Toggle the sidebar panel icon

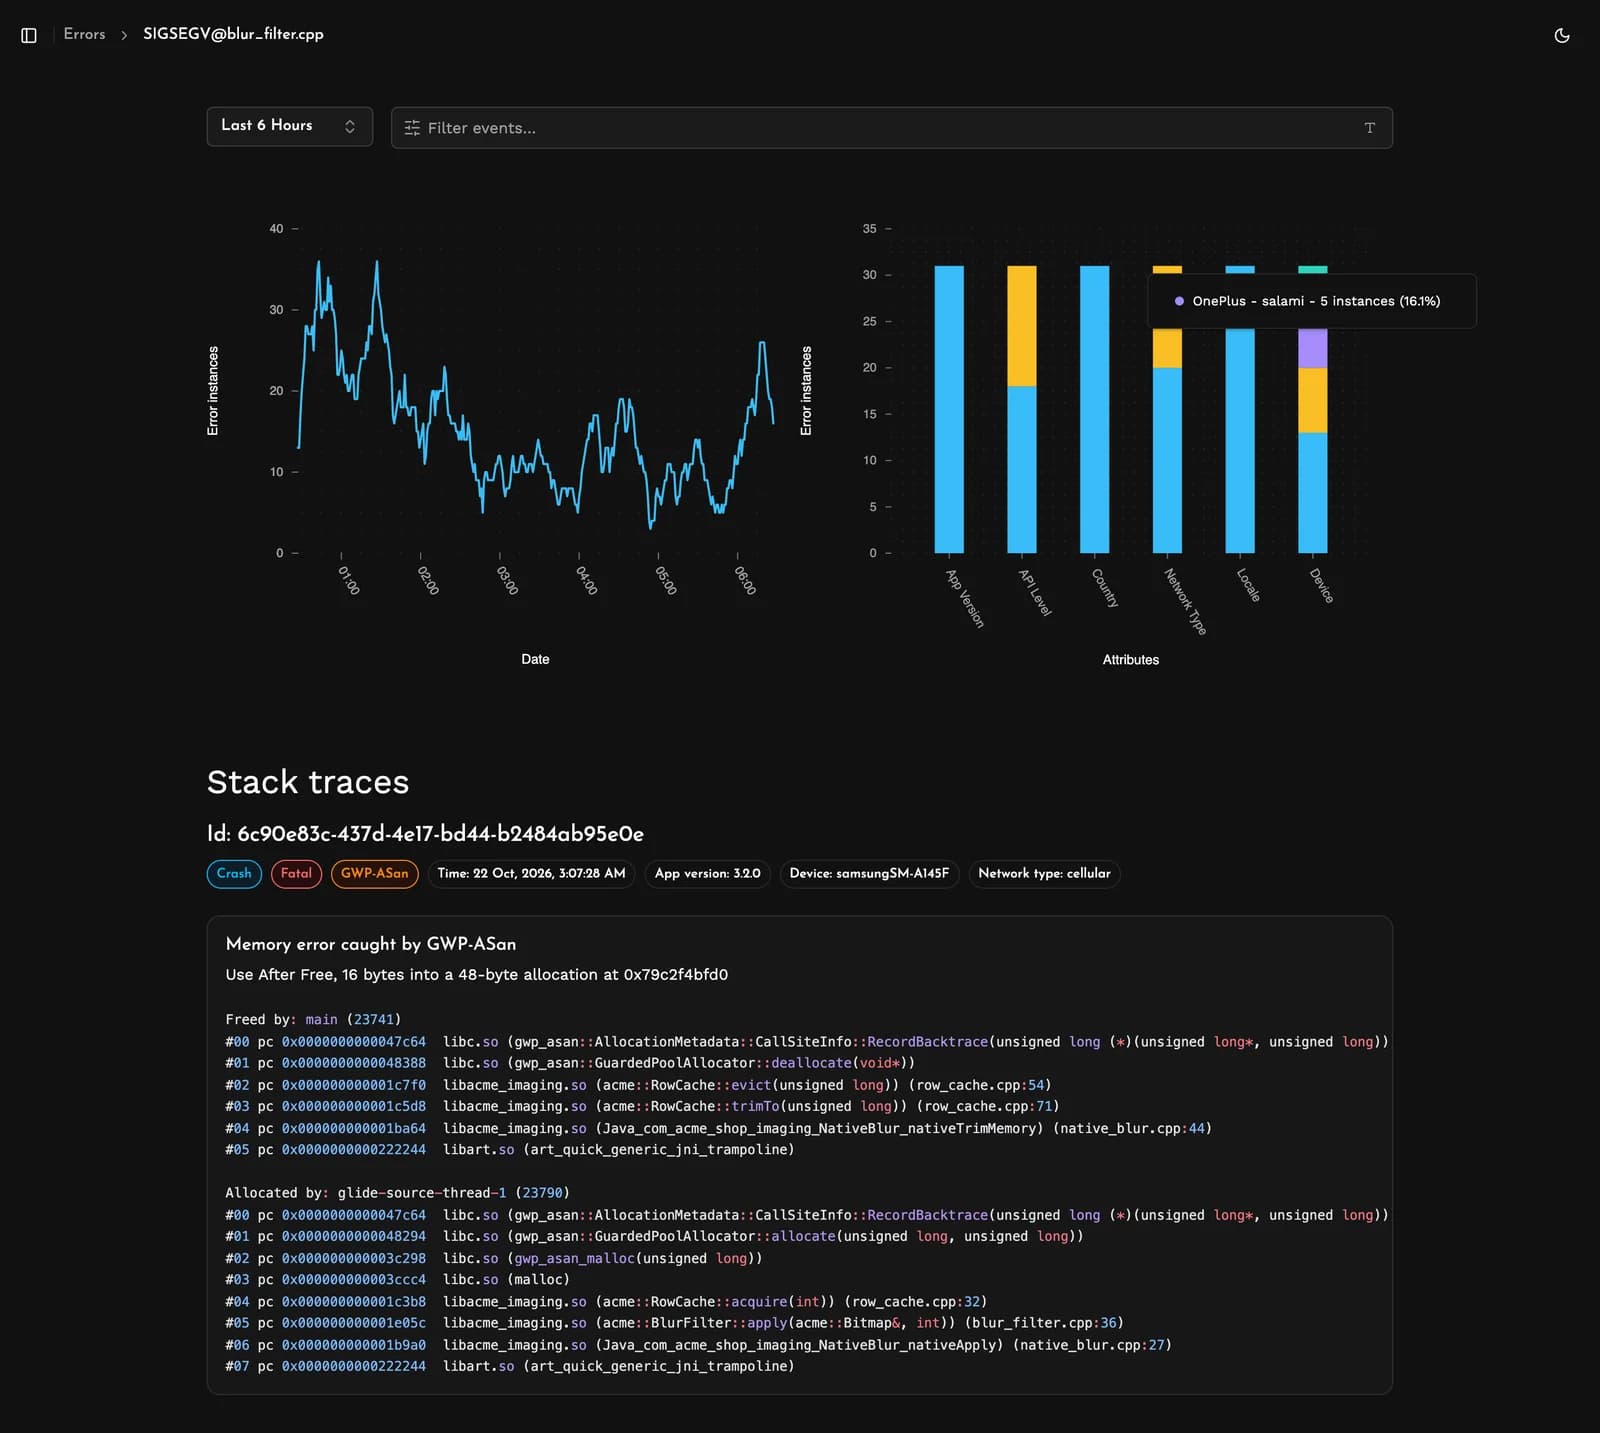(29, 35)
